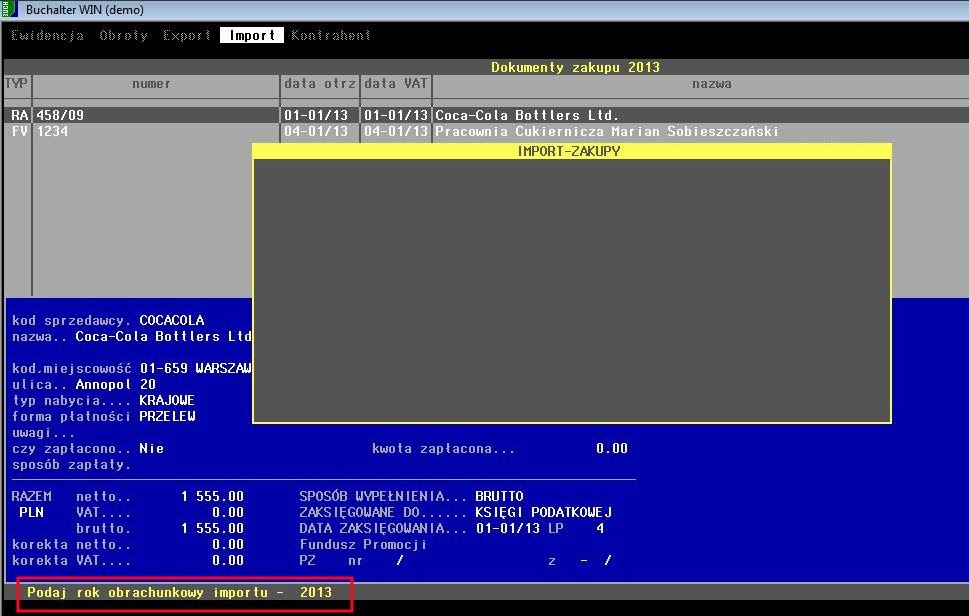The height and width of the screenshot is (616, 969).
Task: Click the Fundusz Promocji label
Action: point(363,544)
